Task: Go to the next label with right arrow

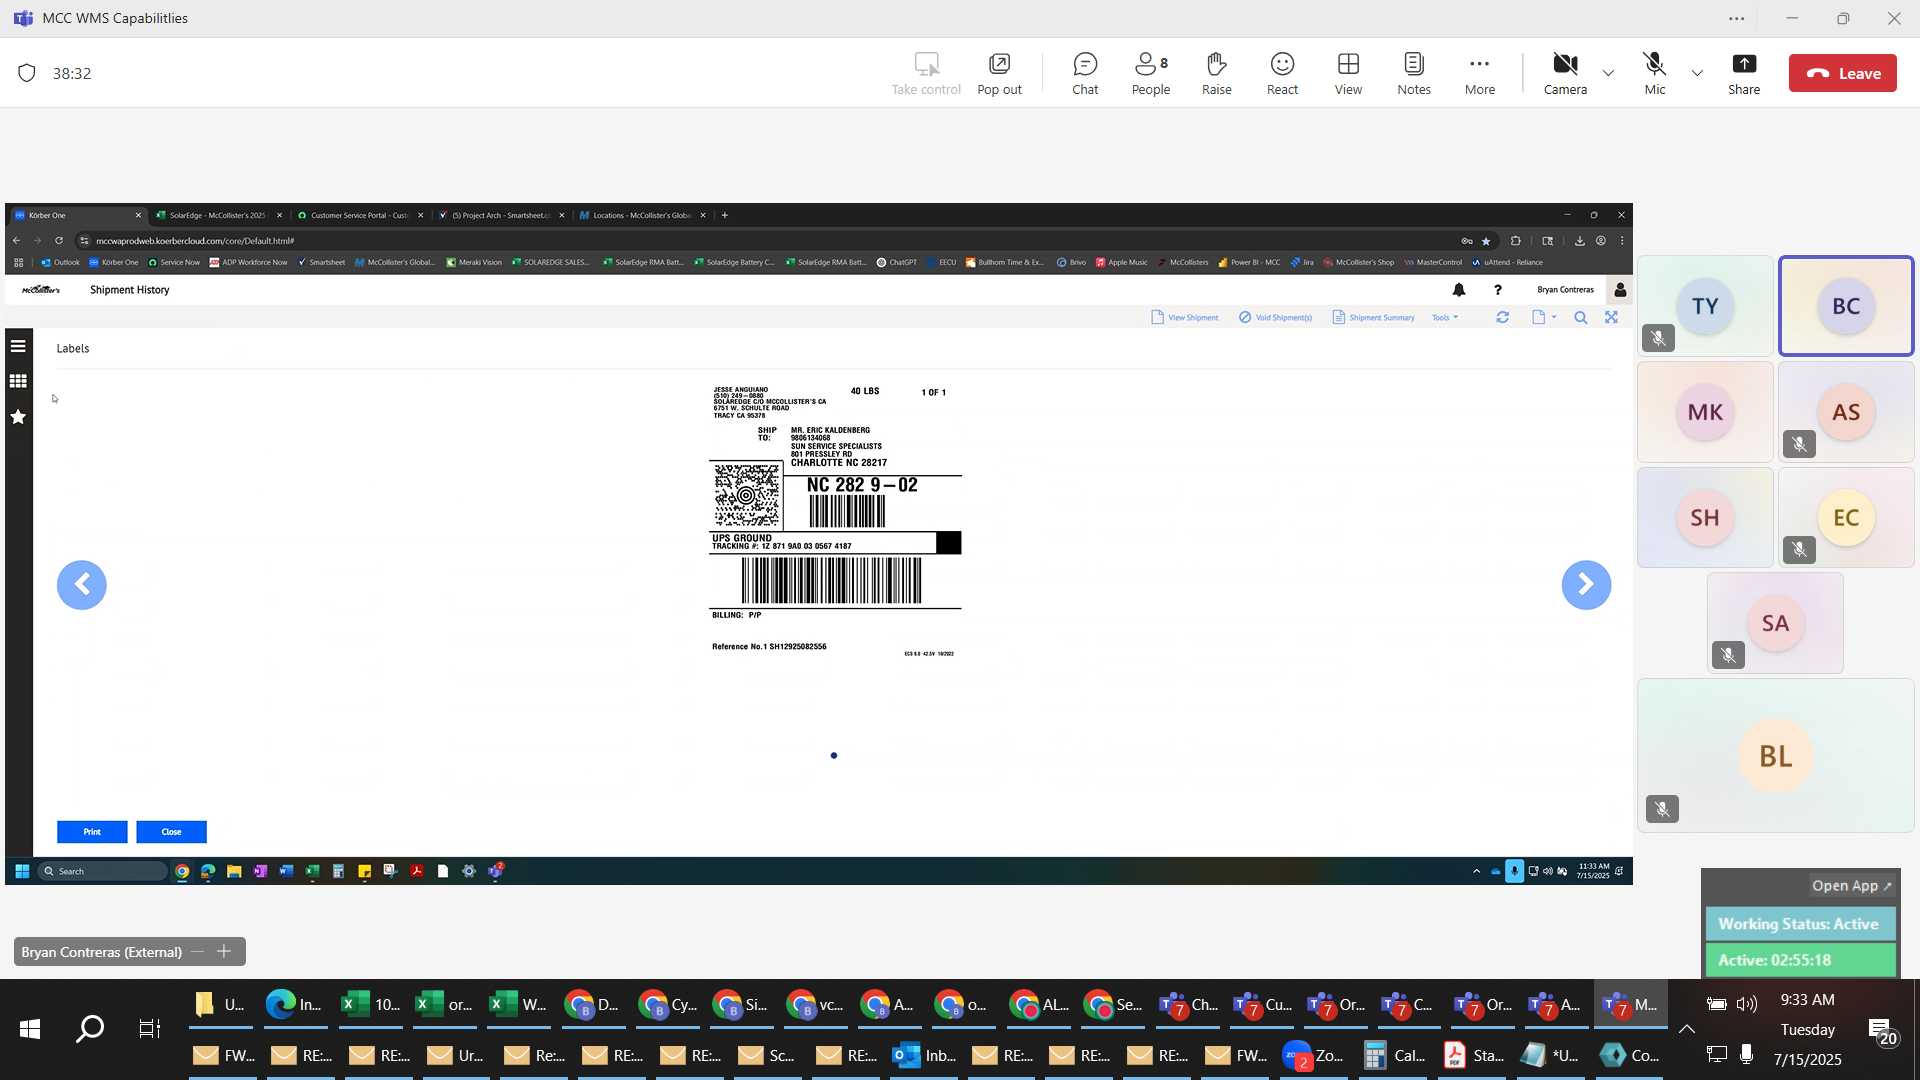Action: pos(1586,585)
